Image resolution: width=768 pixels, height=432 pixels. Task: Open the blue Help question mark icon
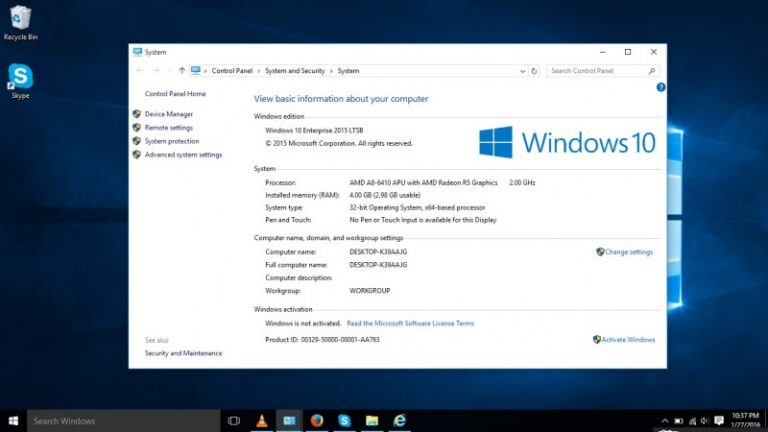point(660,88)
